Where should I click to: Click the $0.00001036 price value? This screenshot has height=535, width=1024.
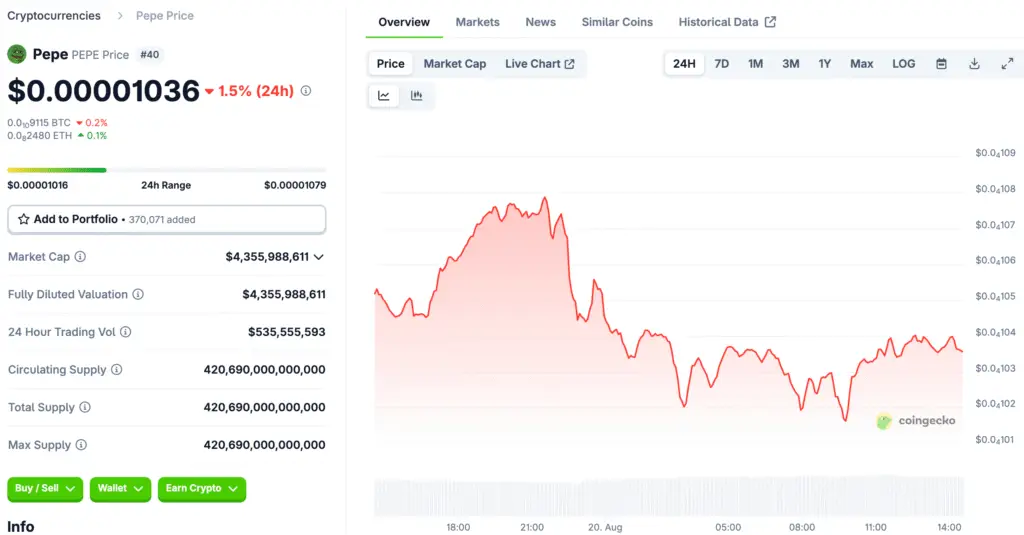click(x=103, y=91)
